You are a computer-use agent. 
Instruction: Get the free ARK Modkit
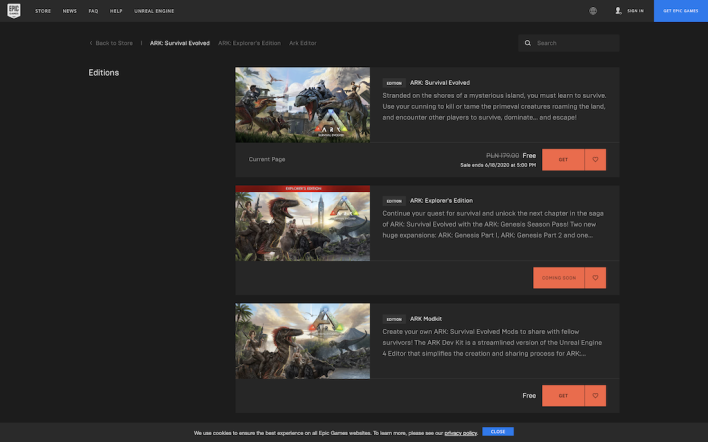563,395
